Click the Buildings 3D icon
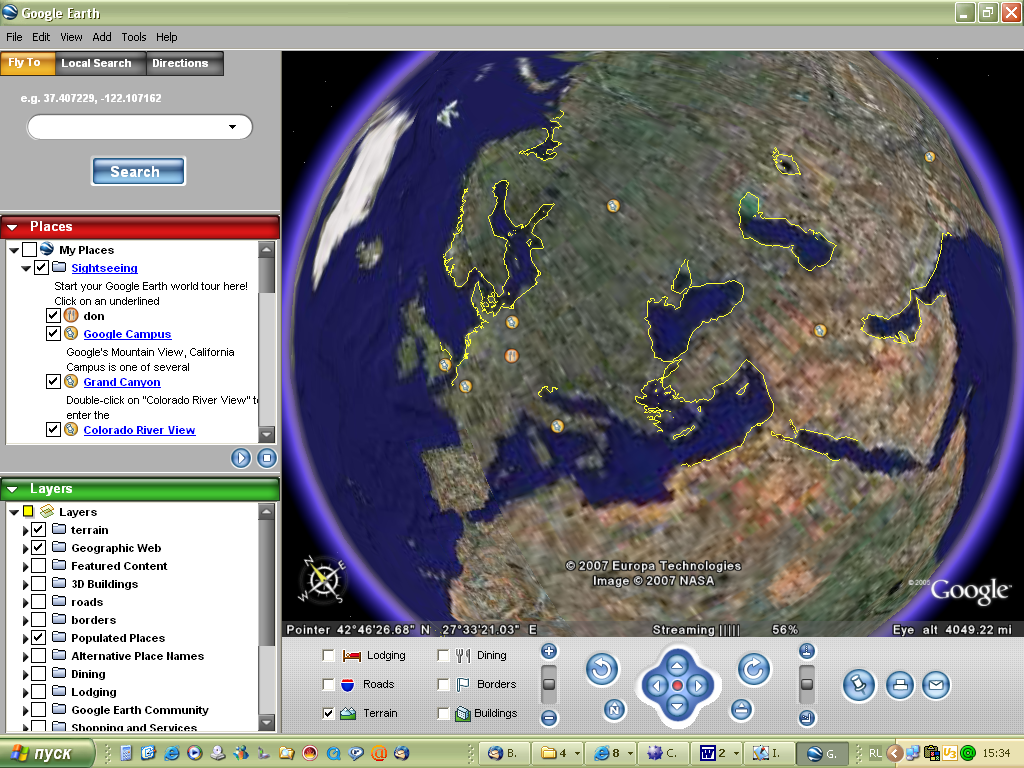The width and height of the screenshot is (1024, 768). point(462,713)
